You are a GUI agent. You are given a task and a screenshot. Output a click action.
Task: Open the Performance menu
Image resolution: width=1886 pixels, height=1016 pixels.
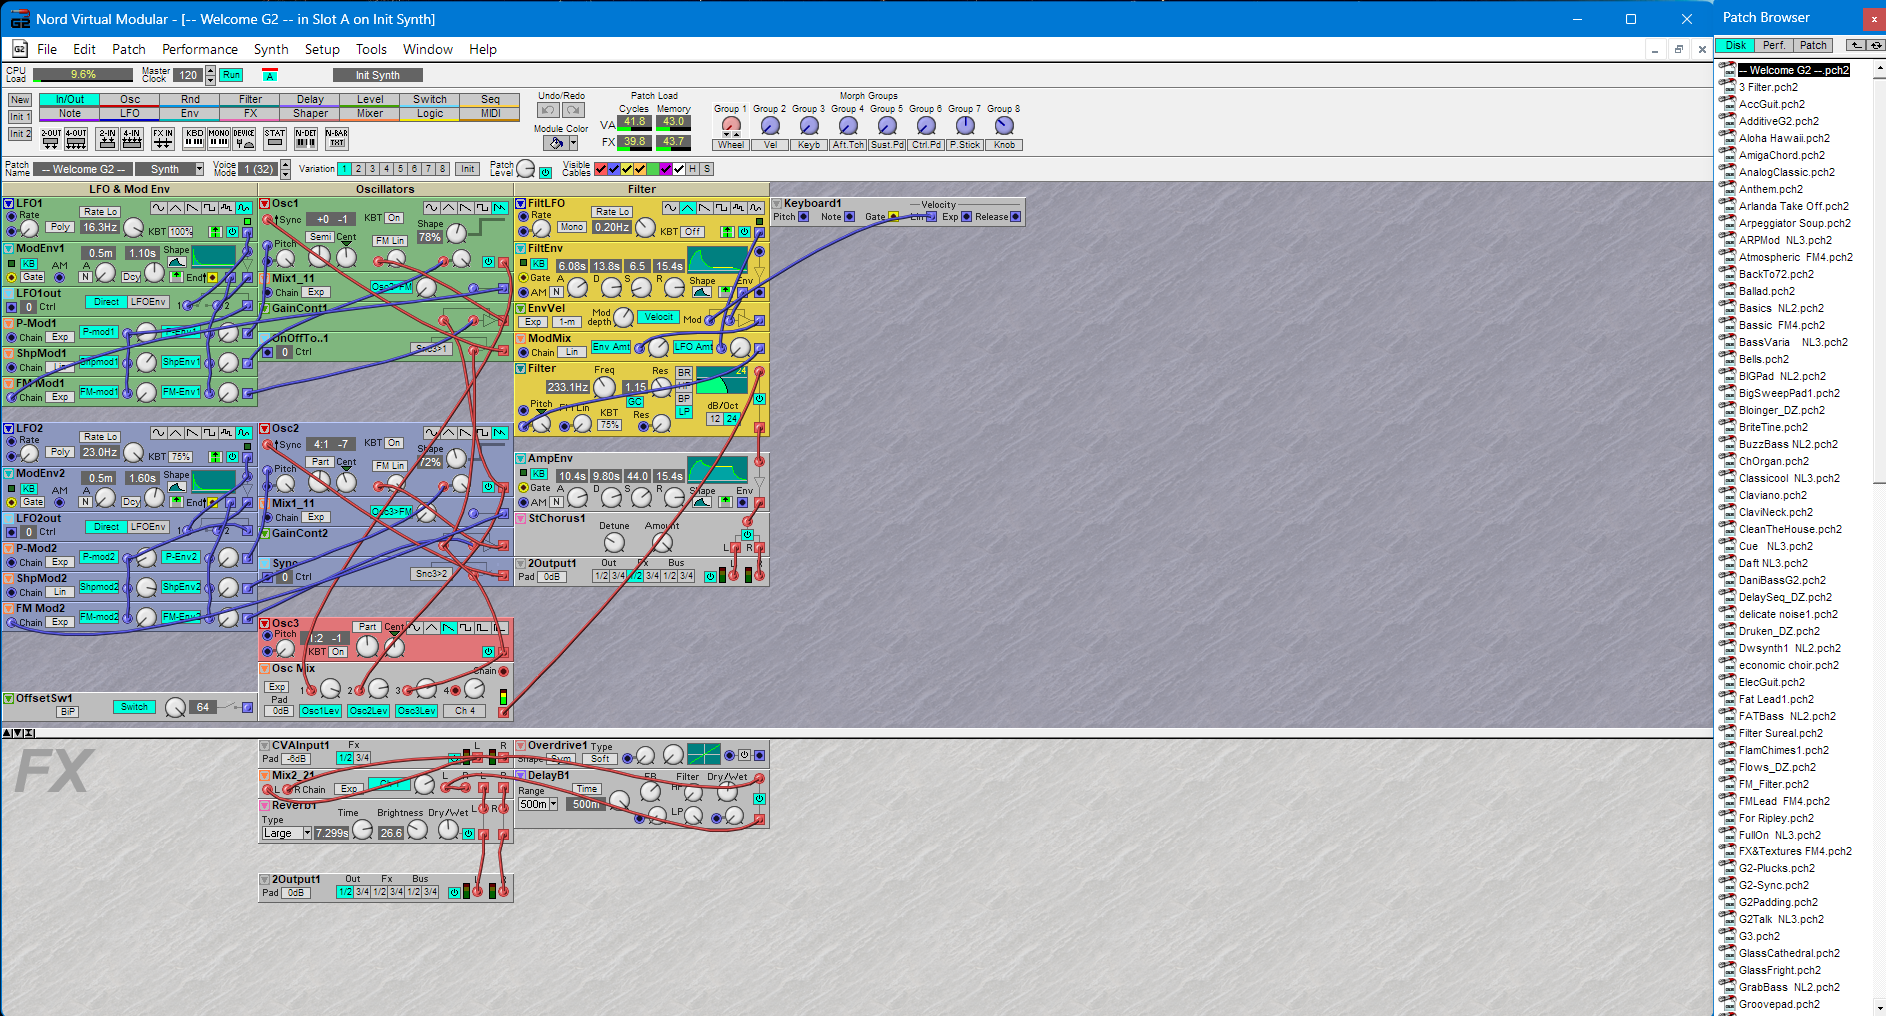200,49
